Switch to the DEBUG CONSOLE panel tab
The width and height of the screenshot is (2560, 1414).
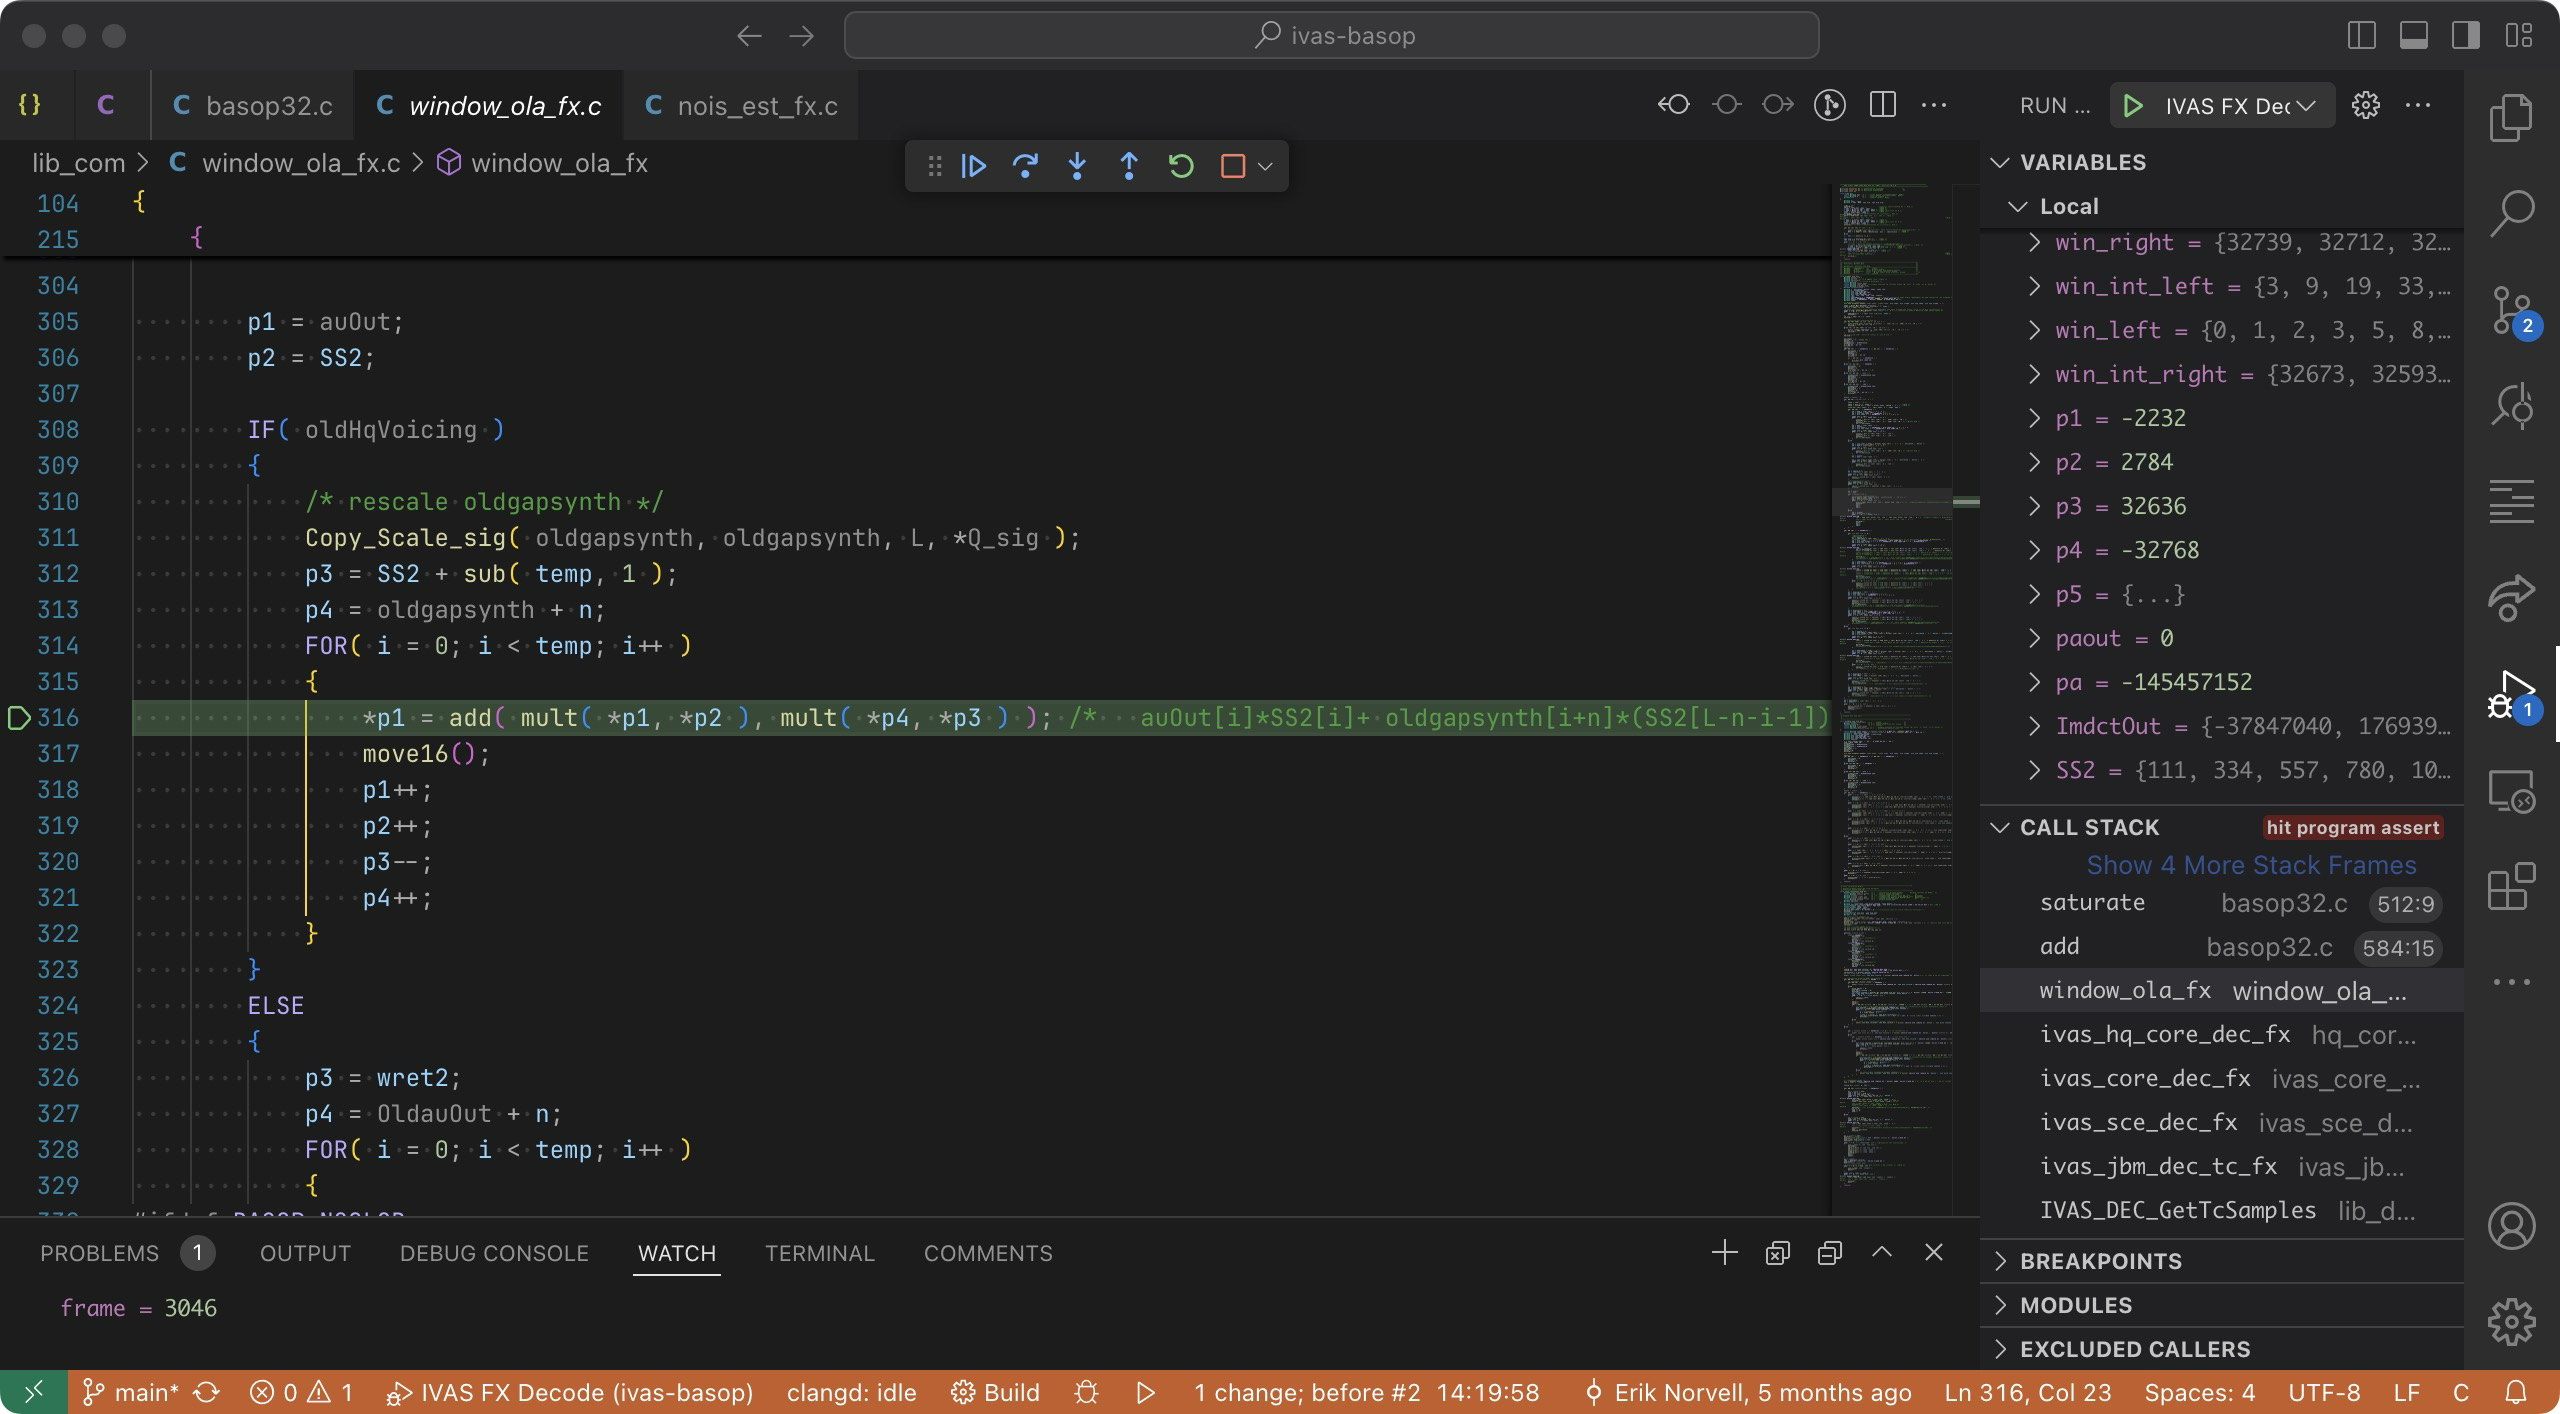pos(494,1253)
